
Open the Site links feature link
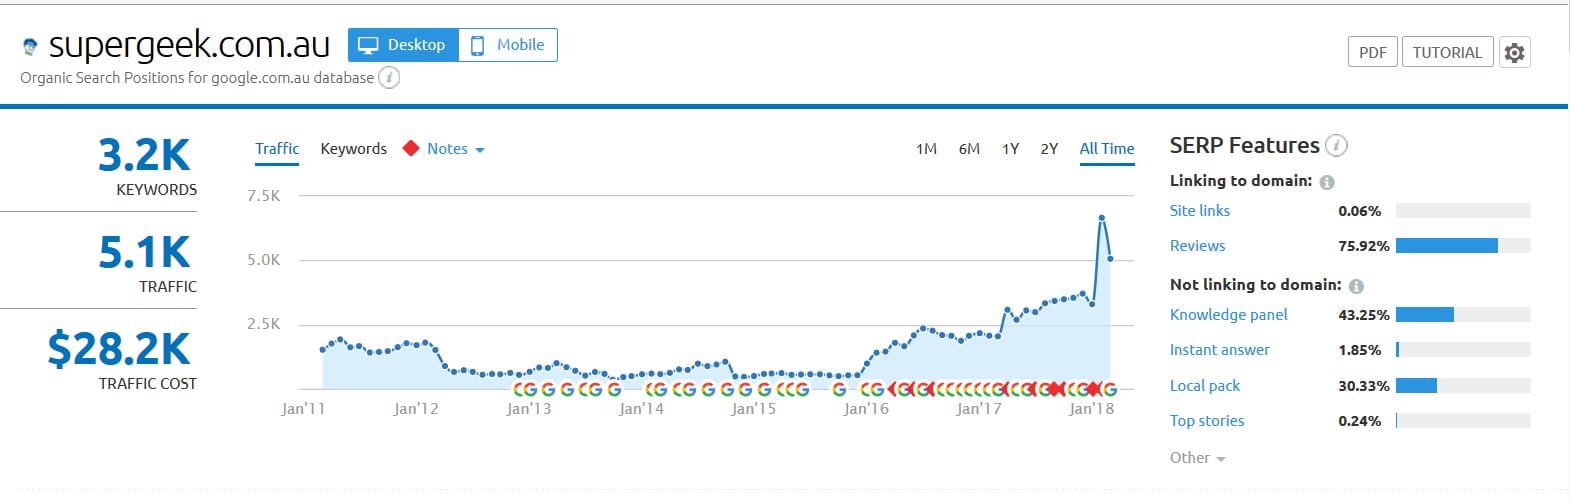coord(1200,211)
